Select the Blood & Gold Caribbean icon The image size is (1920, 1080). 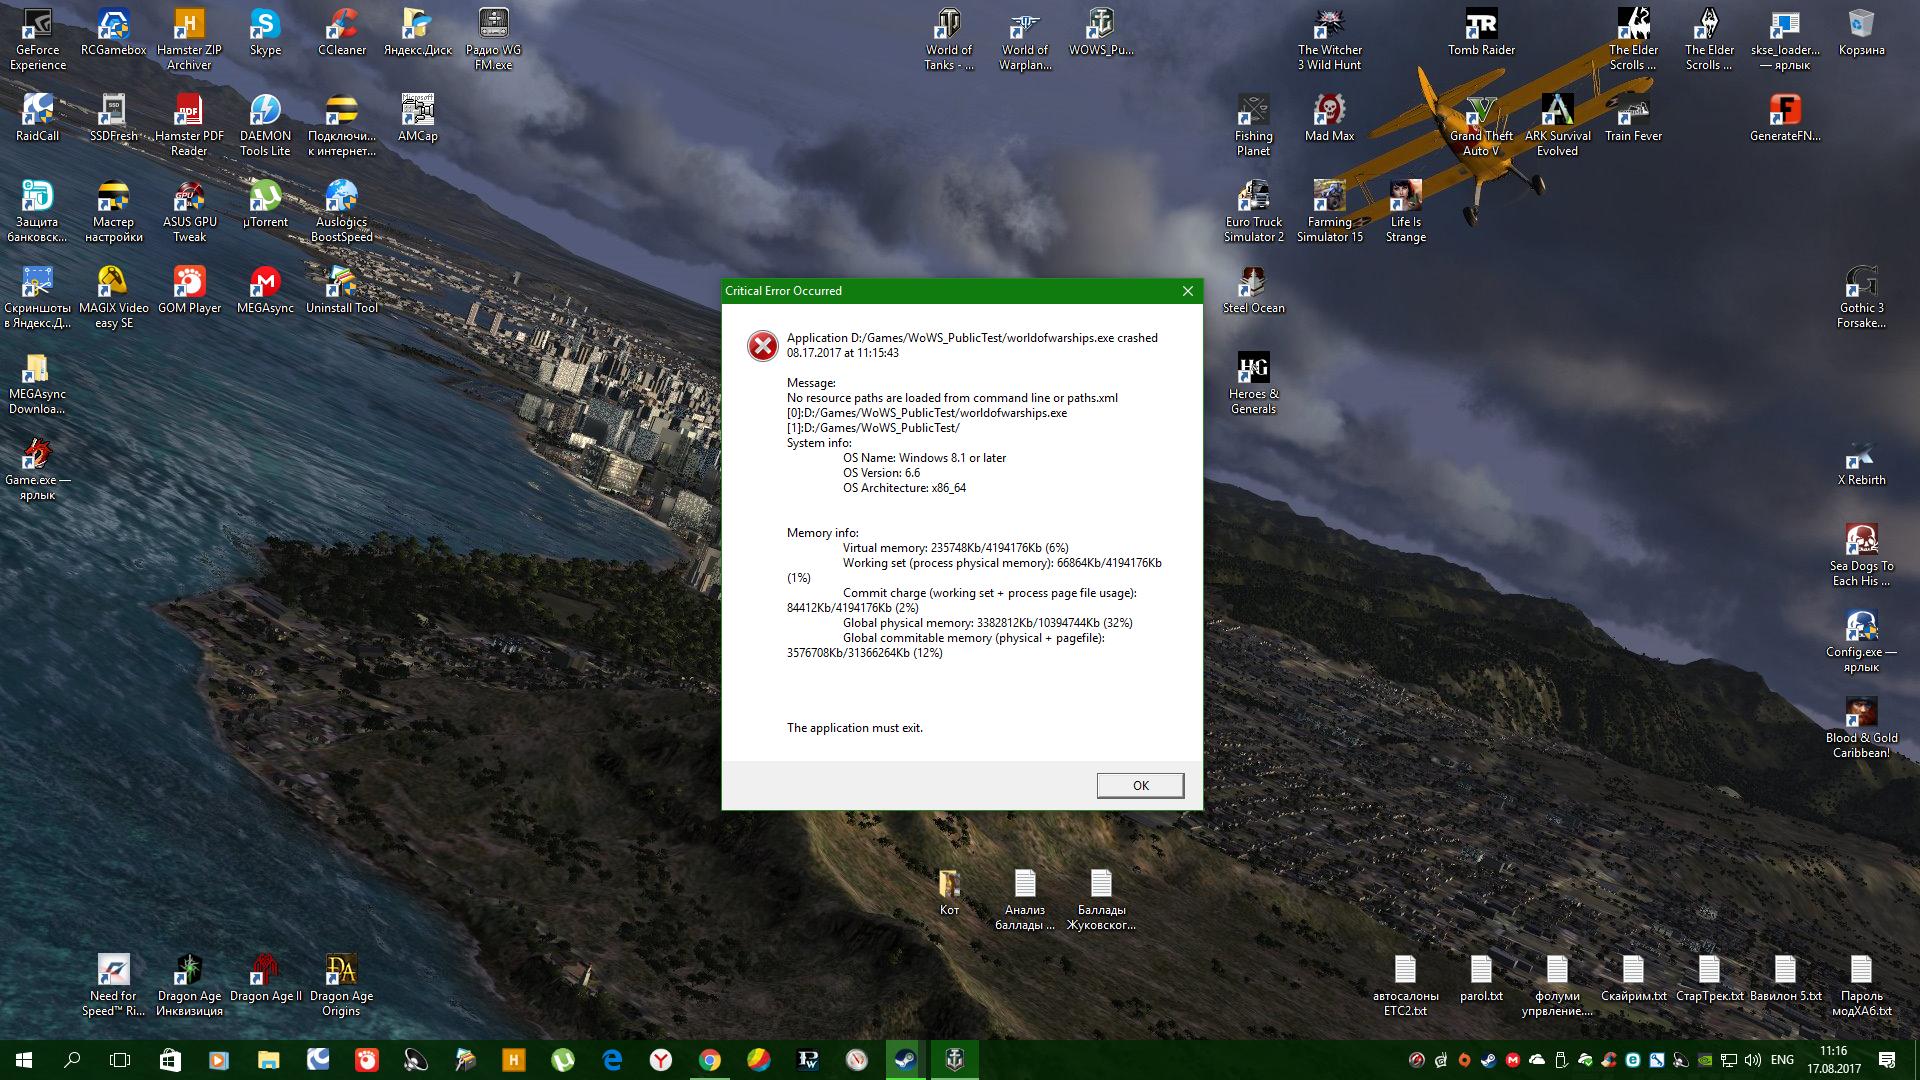pos(1861,728)
